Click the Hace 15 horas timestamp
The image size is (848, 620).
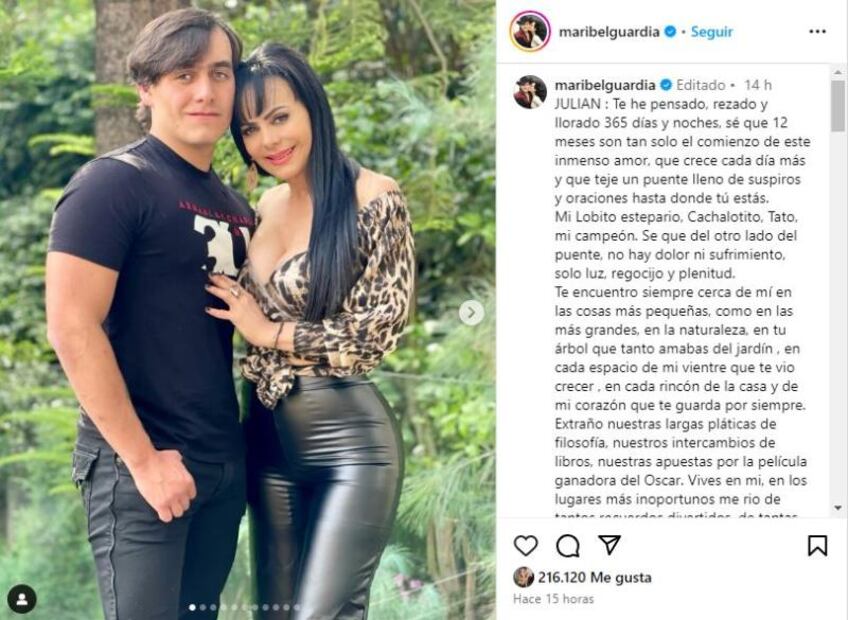[x=553, y=599]
